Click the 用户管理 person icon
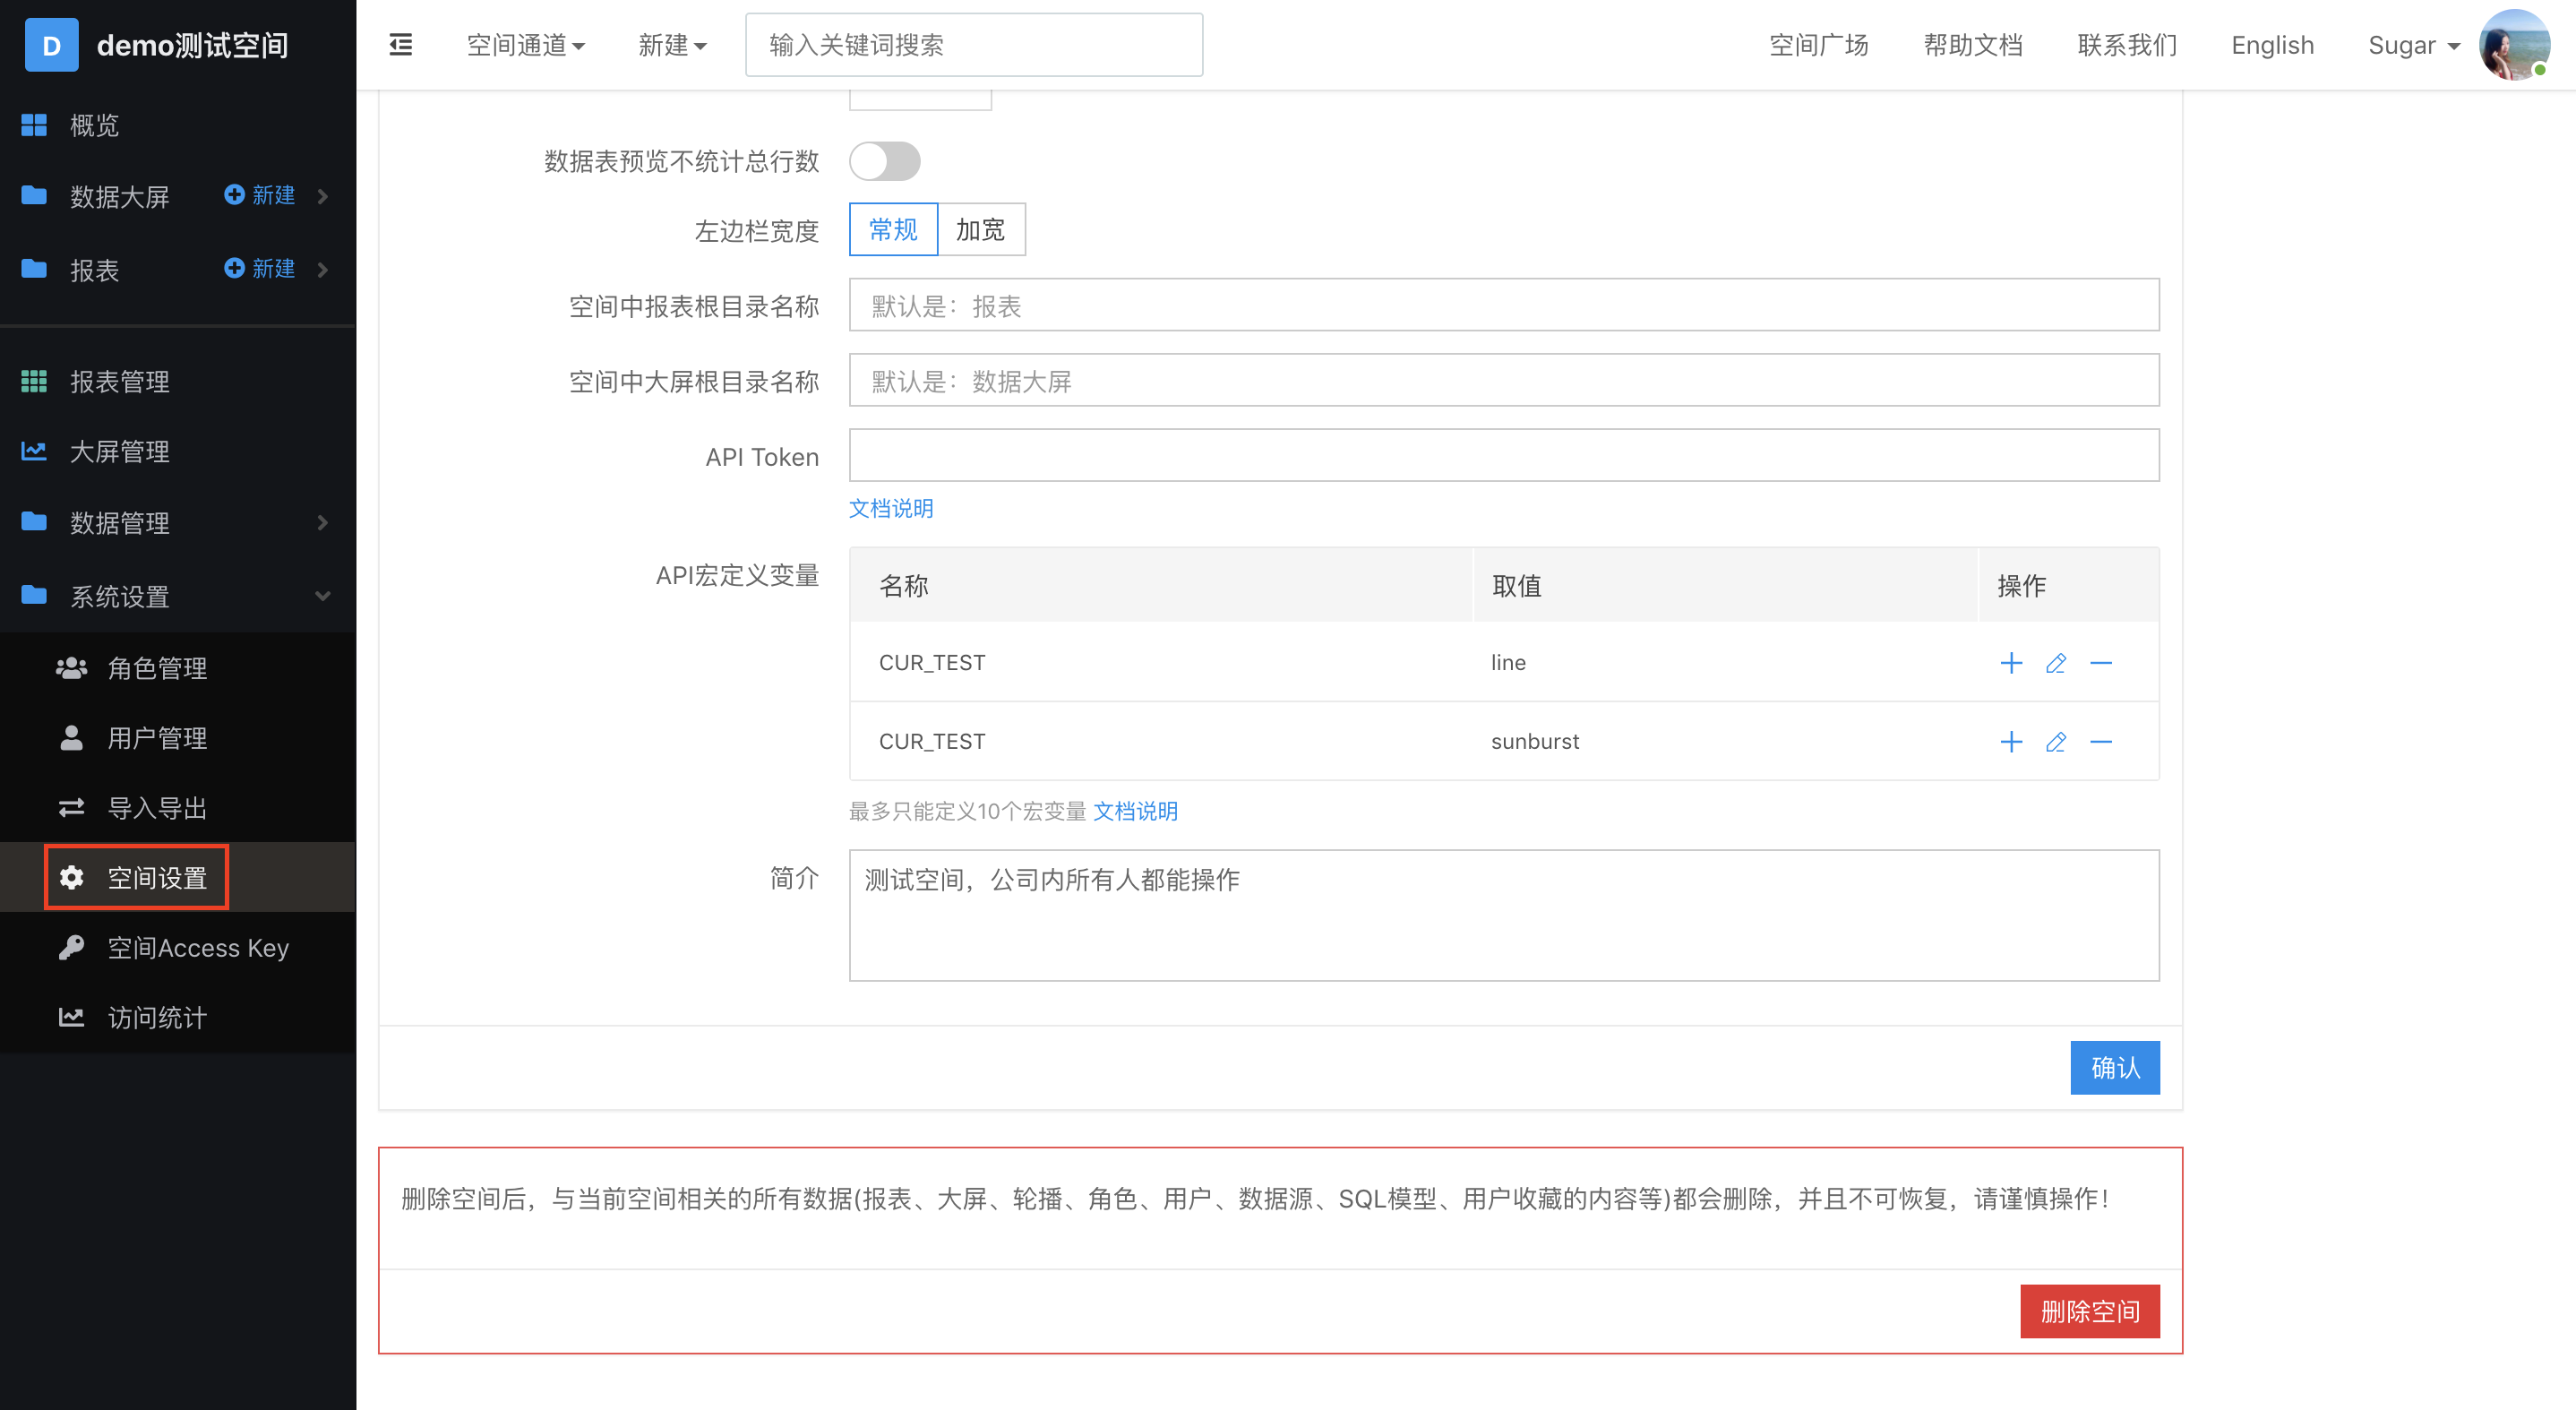This screenshot has height=1410, width=2576. [71, 738]
